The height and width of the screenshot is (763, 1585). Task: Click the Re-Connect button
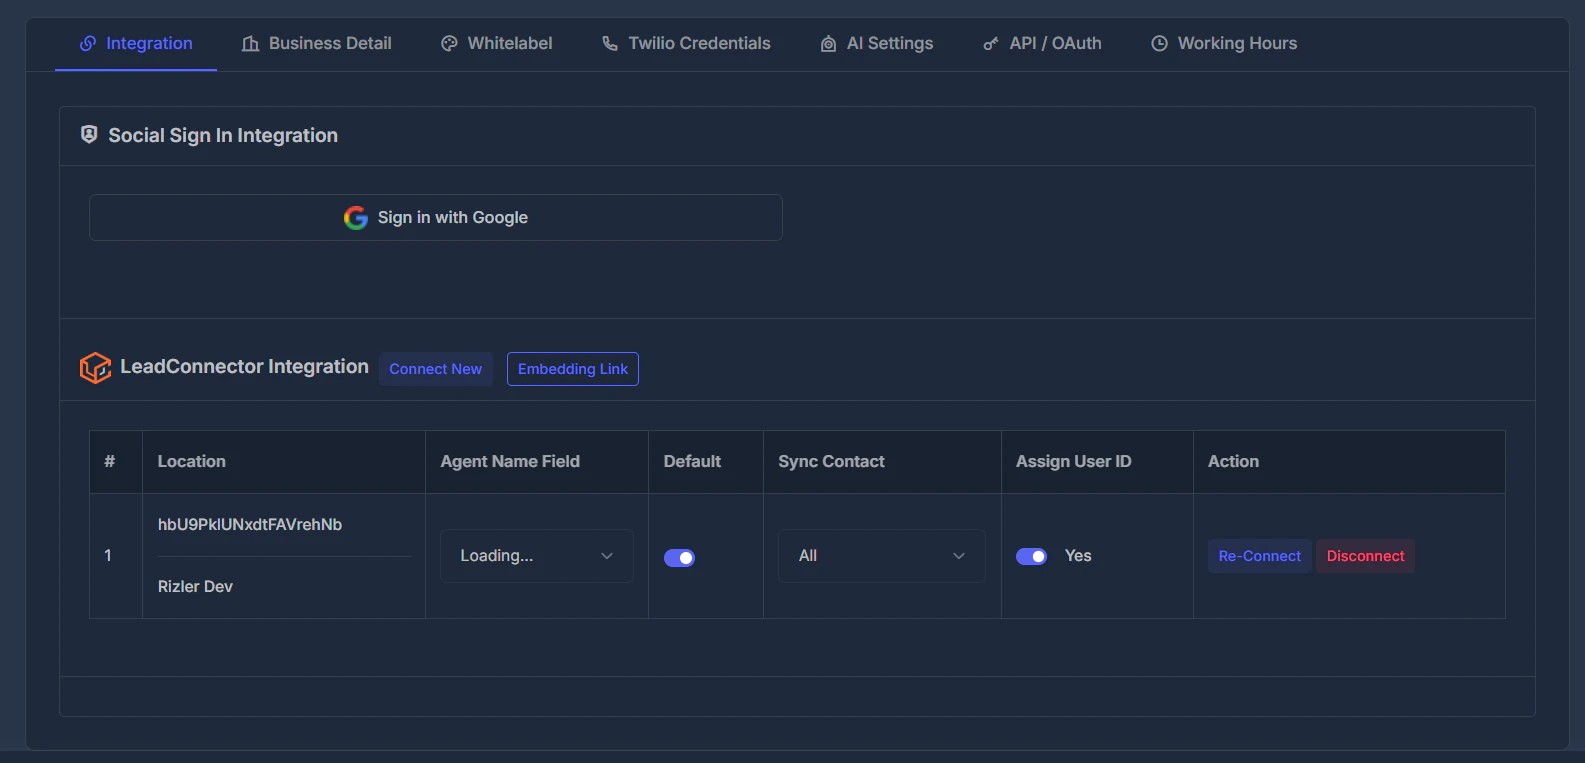(1260, 556)
